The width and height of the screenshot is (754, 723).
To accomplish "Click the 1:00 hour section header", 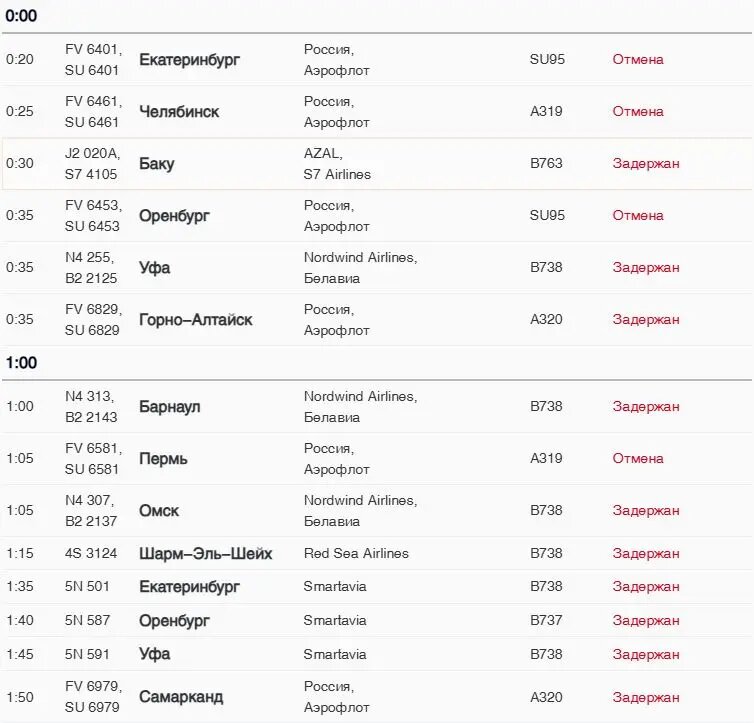I will coord(21,362).
